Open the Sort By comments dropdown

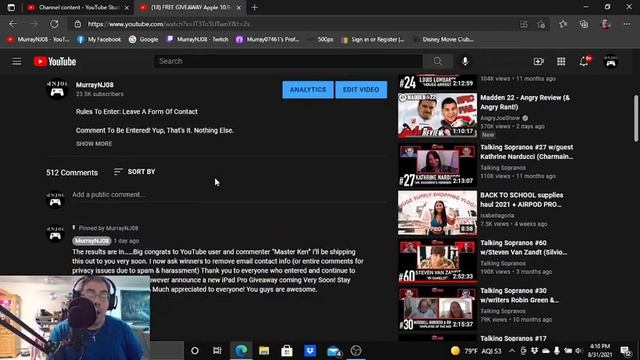(x=135, y=172)
